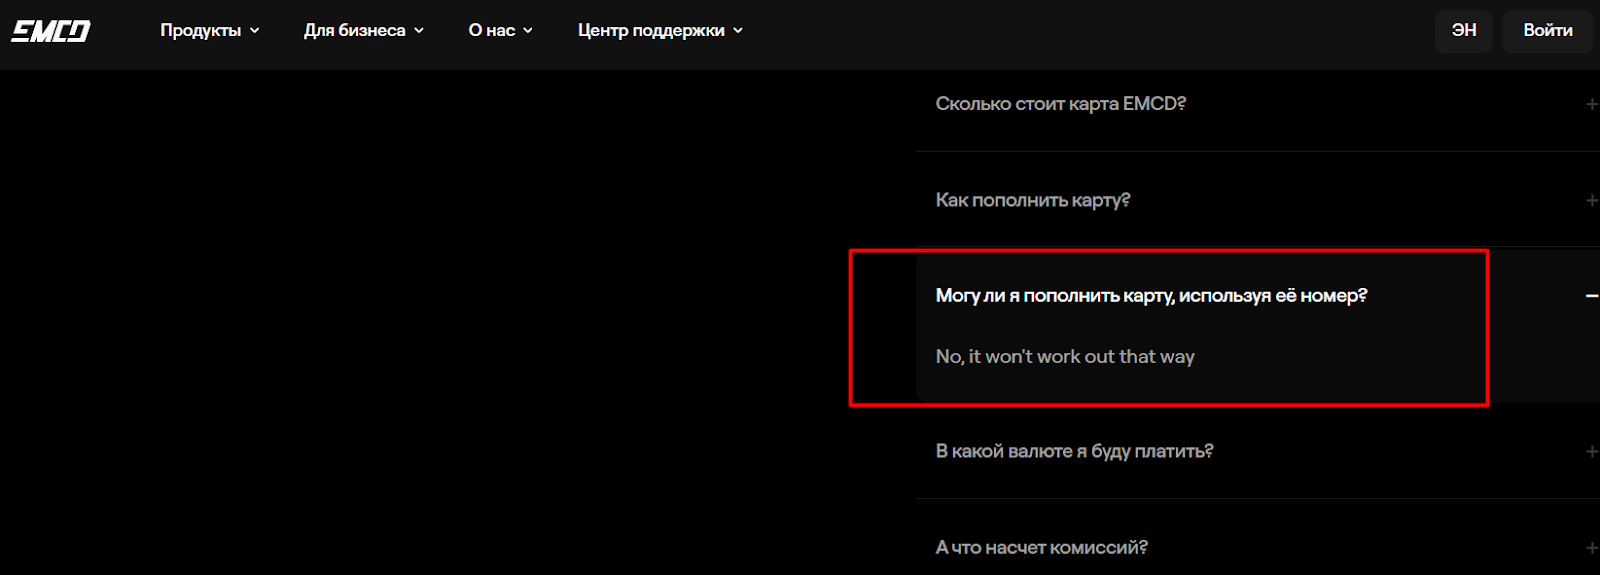Click plus icon beside А что насчет комиссий

pyautogui.click(x=1591, y=547)
